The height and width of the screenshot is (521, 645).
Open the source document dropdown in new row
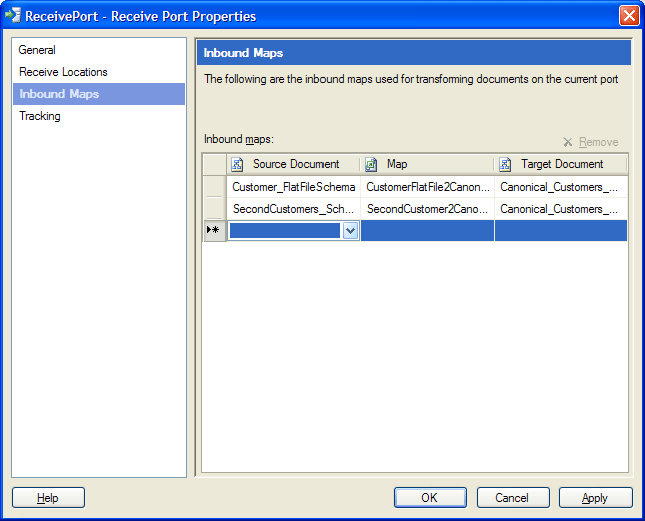coord(350,231)
